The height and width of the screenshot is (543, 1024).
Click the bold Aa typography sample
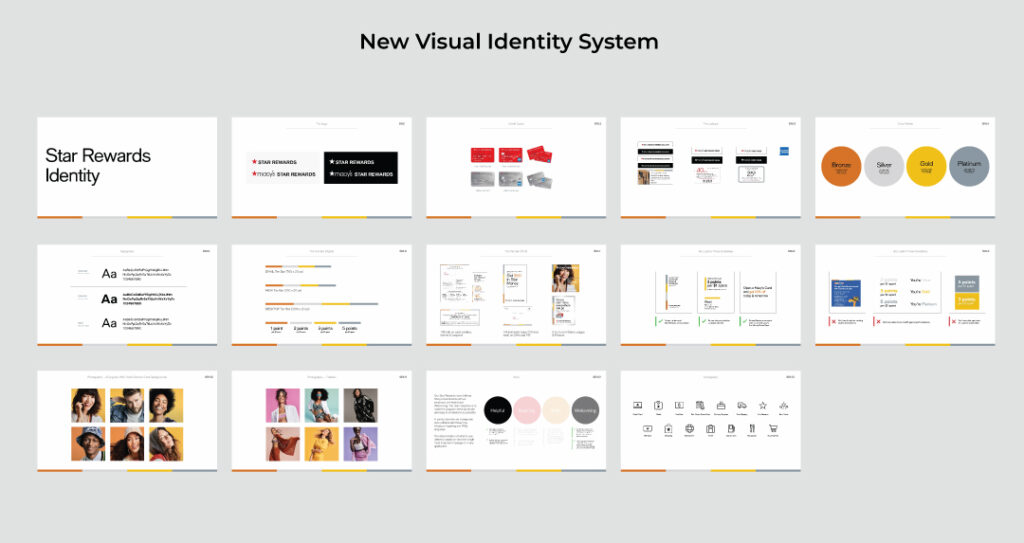[109, 299]
